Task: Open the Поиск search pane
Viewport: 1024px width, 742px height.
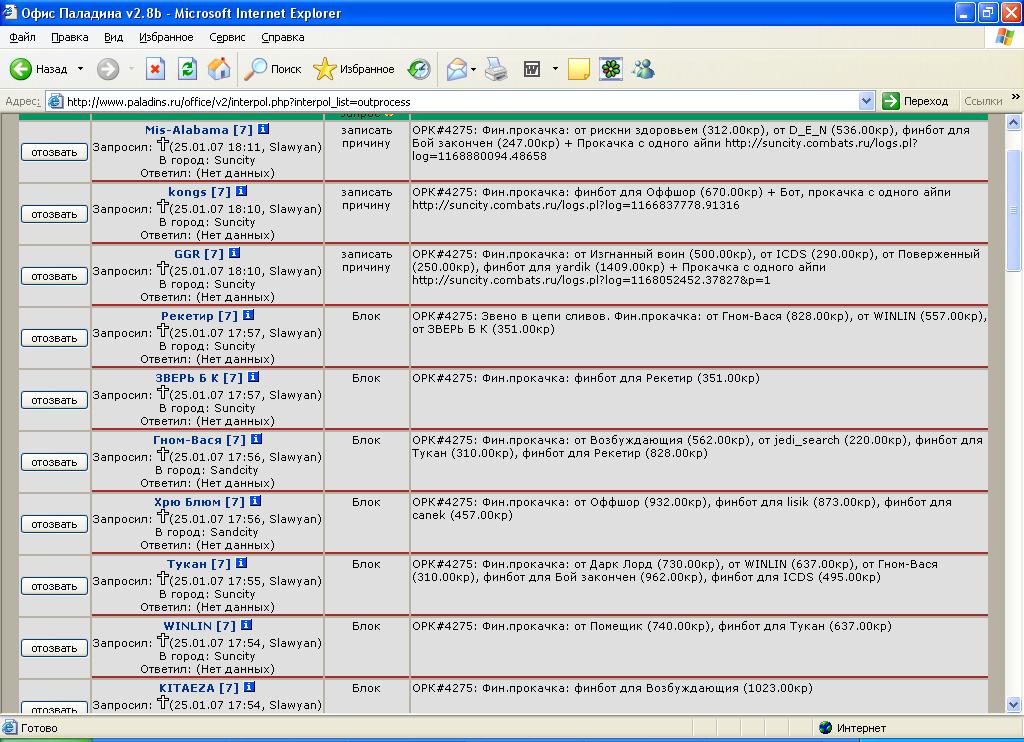Action: (x=273, y=69)
